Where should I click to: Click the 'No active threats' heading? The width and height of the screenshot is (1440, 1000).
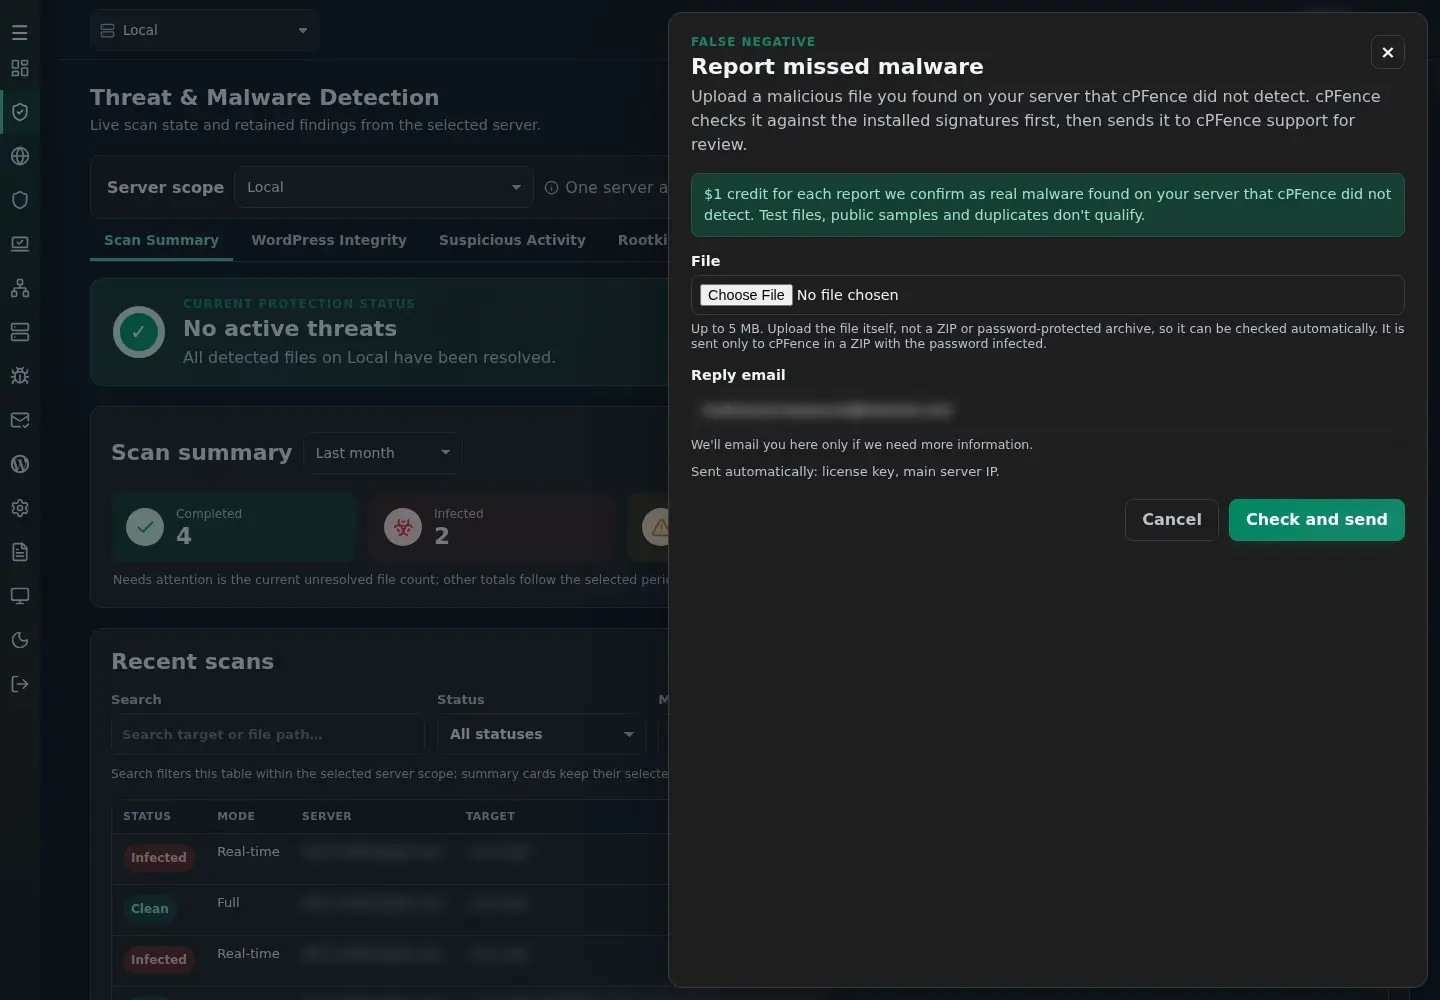(290, 329)
